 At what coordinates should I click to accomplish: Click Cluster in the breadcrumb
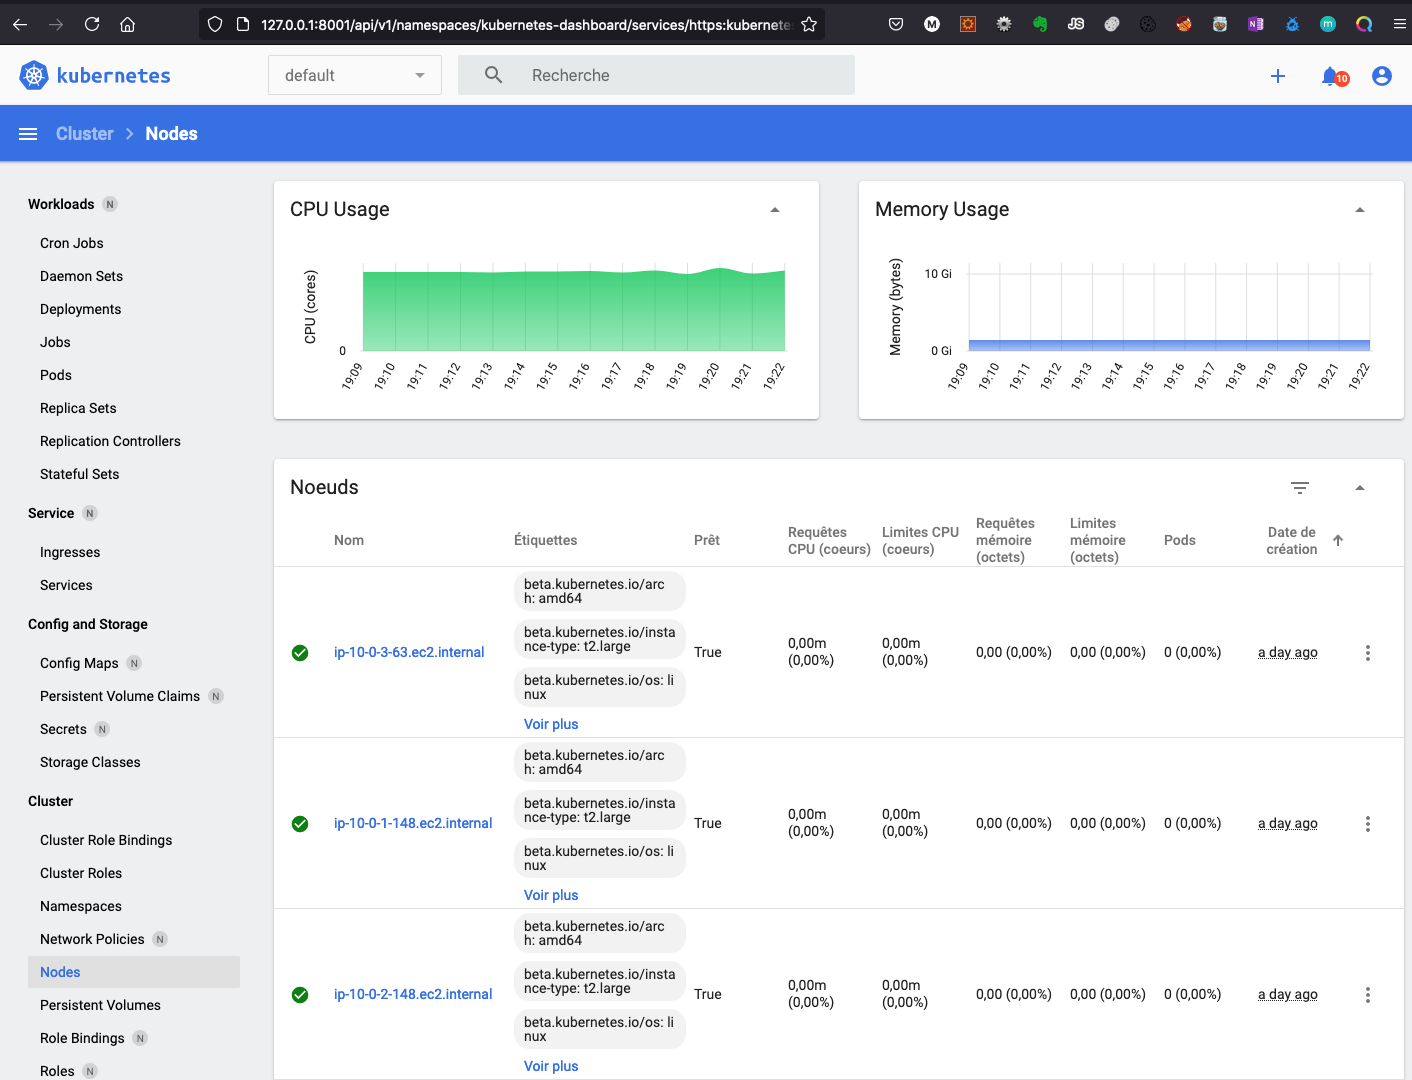click(85, 134)
